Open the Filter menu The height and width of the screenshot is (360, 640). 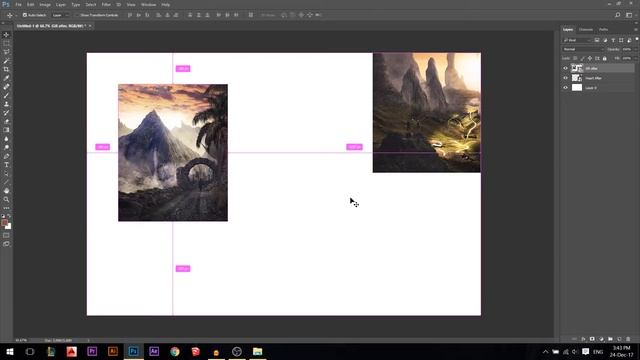[106, 4]
